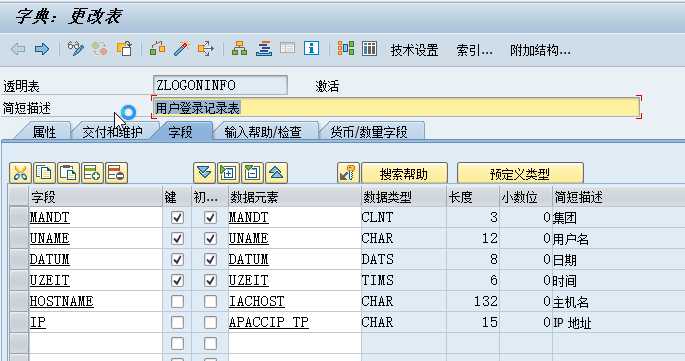Click the active/inactive version icon

click(x=100, y=49)
